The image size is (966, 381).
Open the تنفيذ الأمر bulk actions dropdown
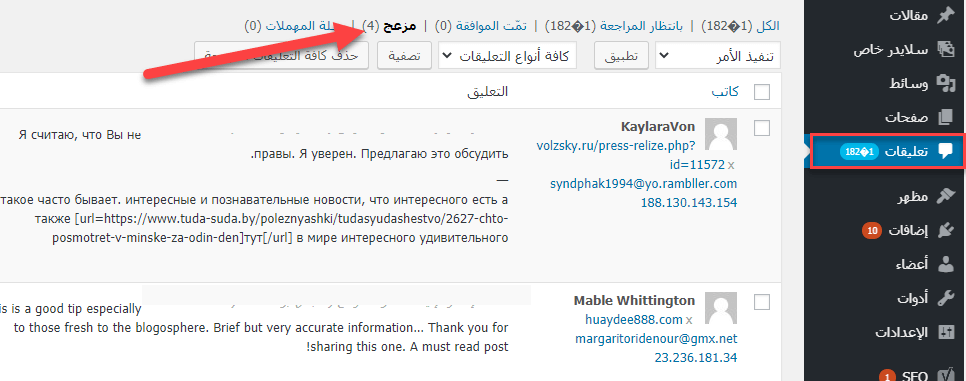(x=718, y=56)
